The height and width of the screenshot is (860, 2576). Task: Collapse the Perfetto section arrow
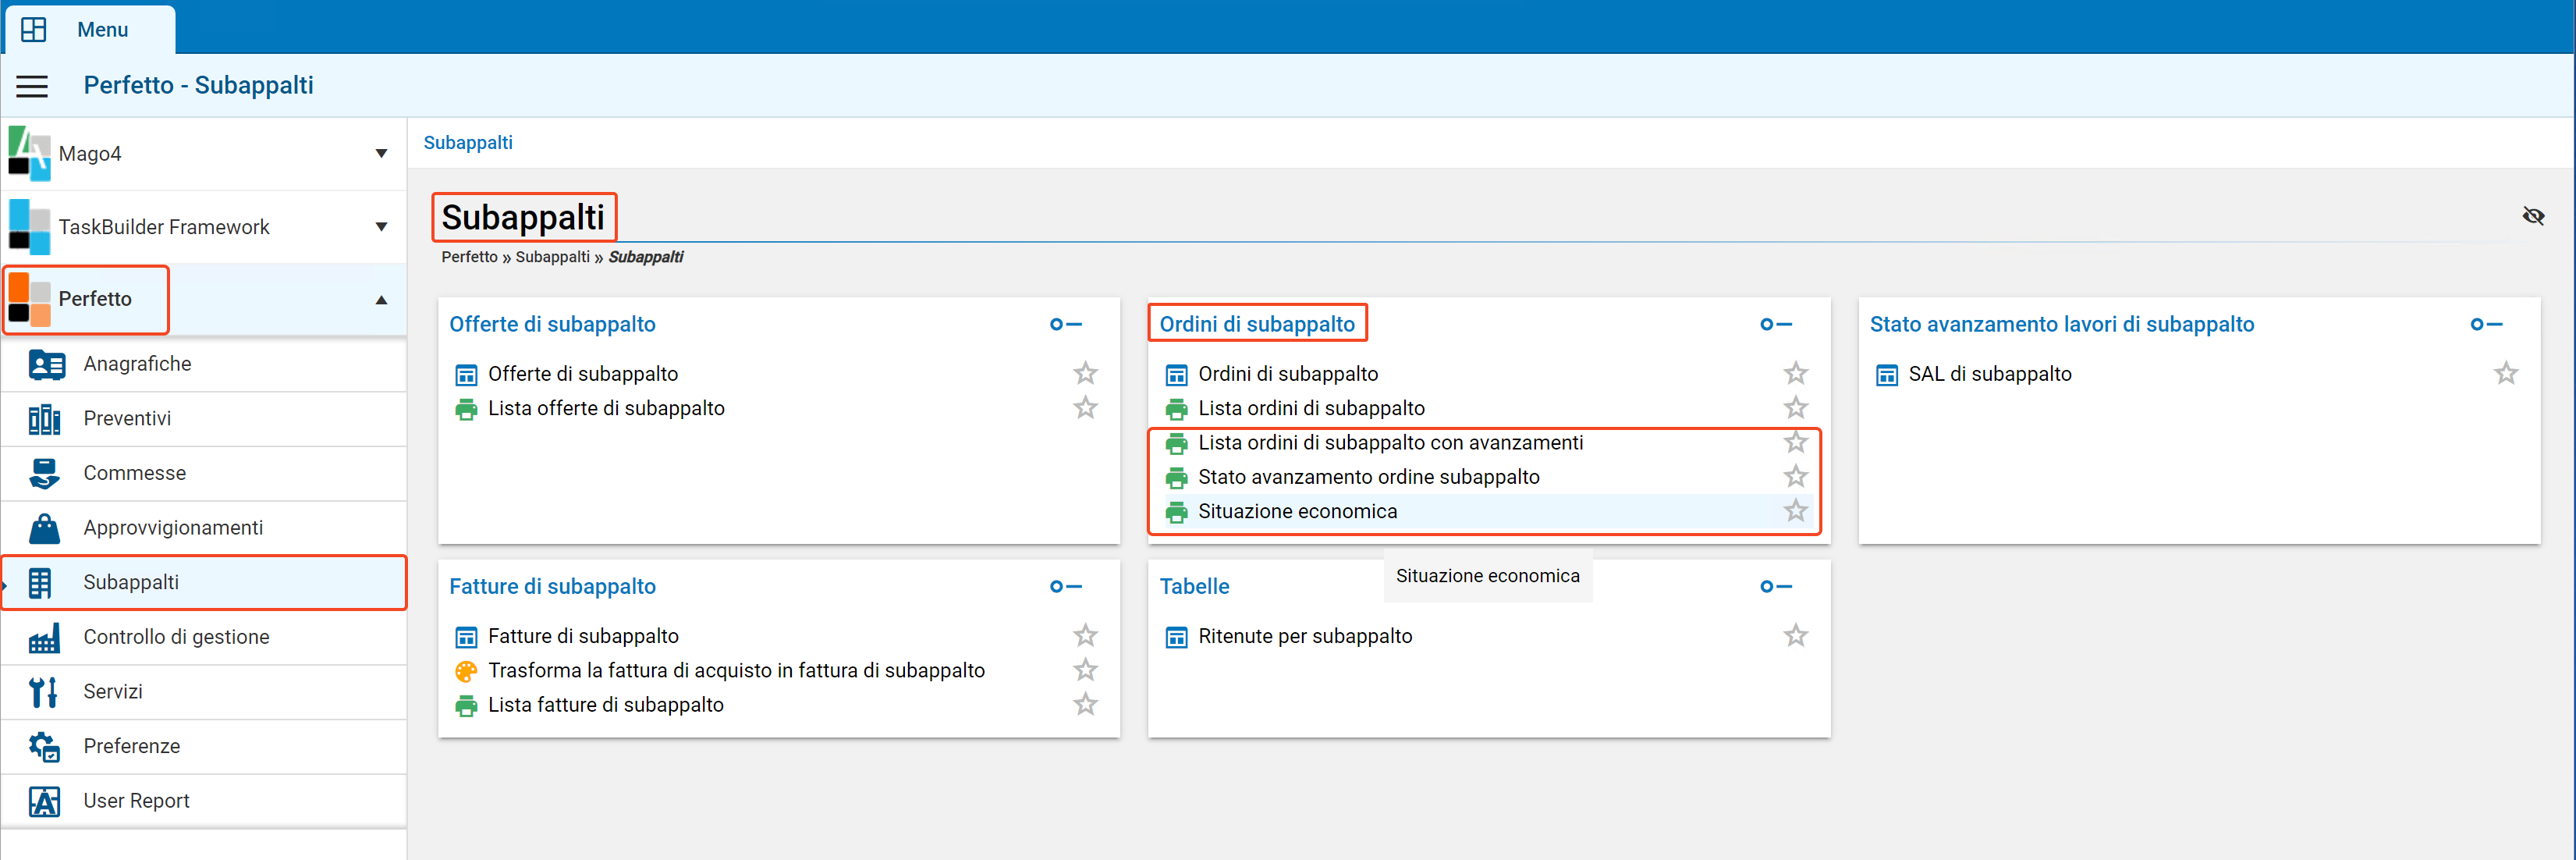(381, 299)
